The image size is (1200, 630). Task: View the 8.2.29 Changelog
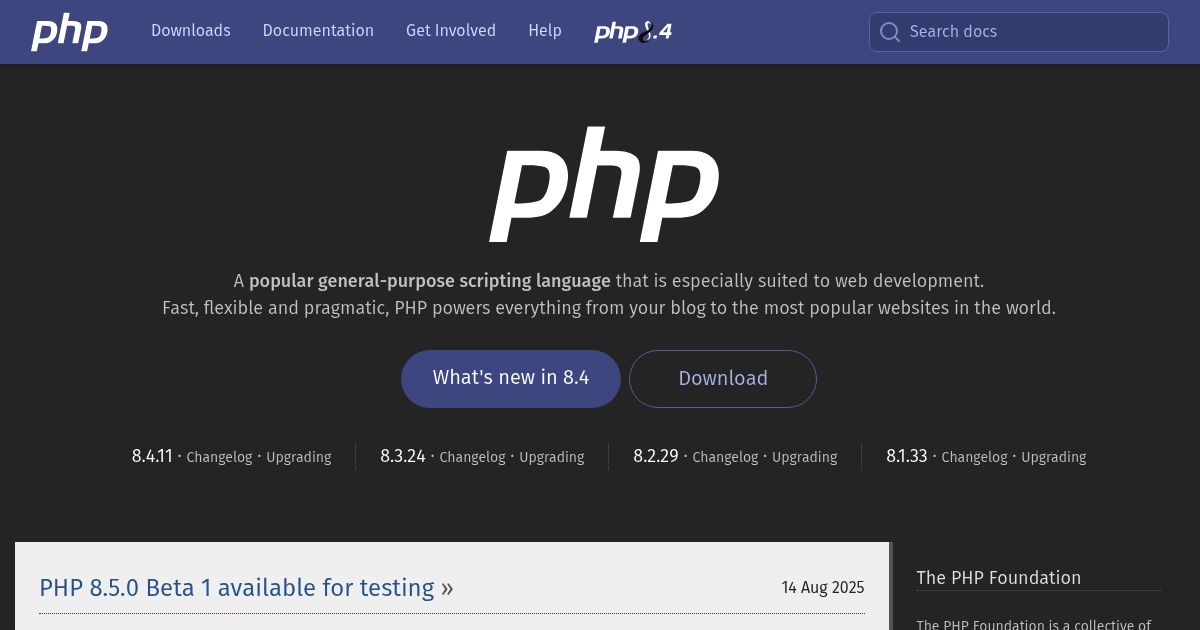coord(725,457)
